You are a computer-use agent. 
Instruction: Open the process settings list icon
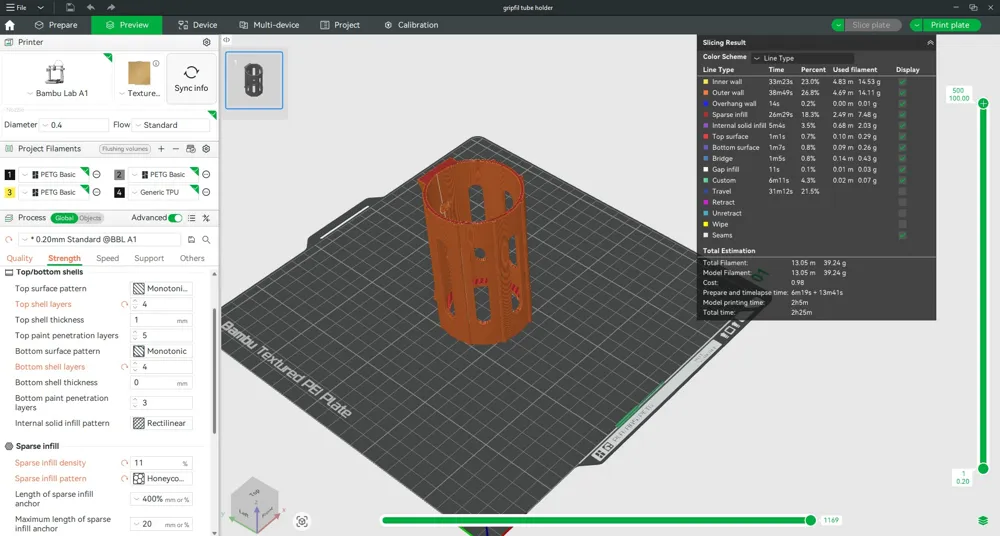pos(192,218)
